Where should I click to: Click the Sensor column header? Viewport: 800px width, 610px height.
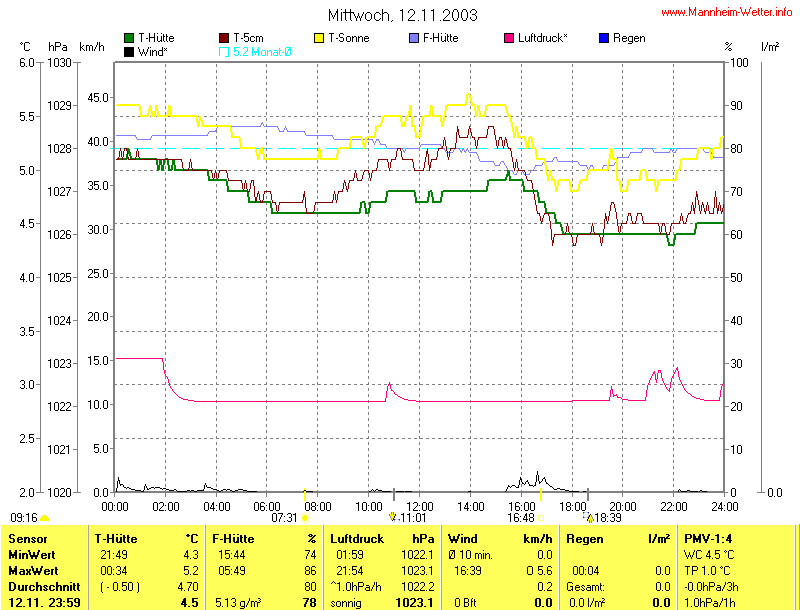[27, 539]
